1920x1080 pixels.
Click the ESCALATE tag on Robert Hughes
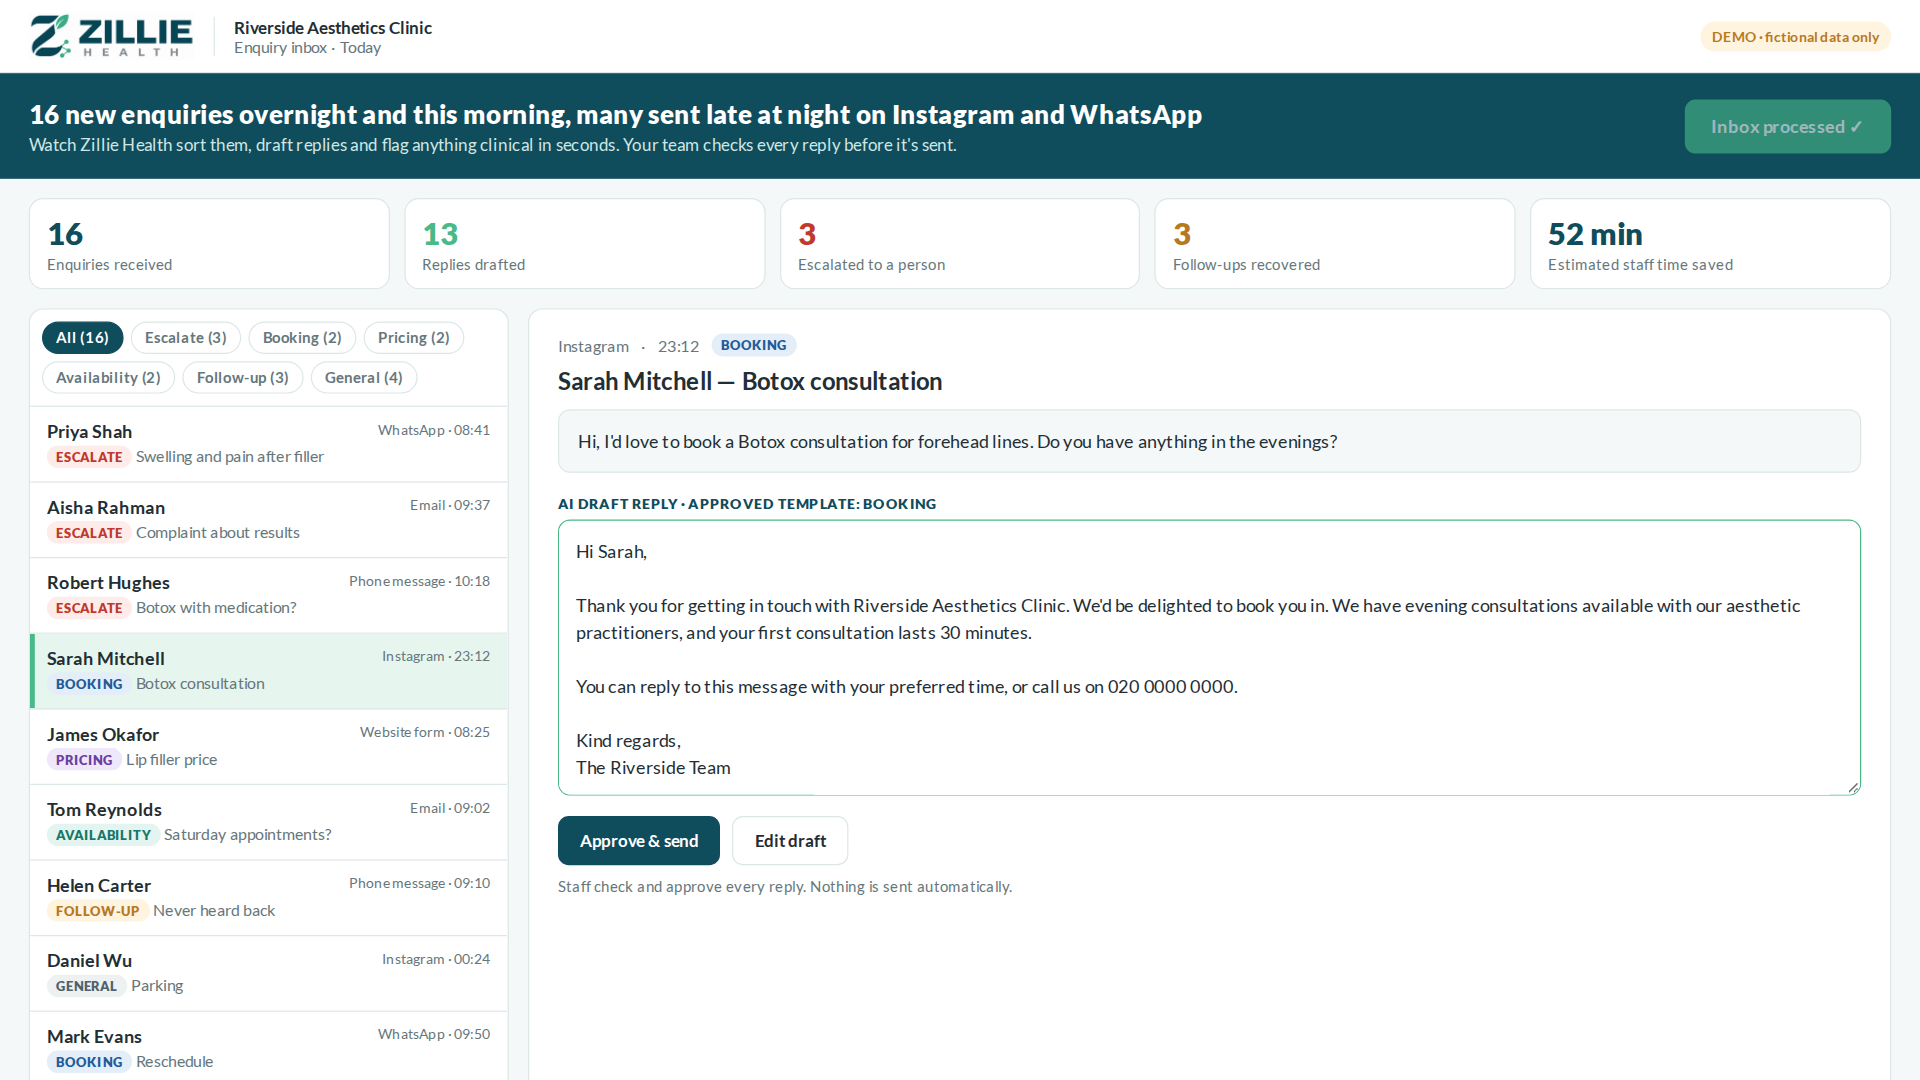click(89, 608)
